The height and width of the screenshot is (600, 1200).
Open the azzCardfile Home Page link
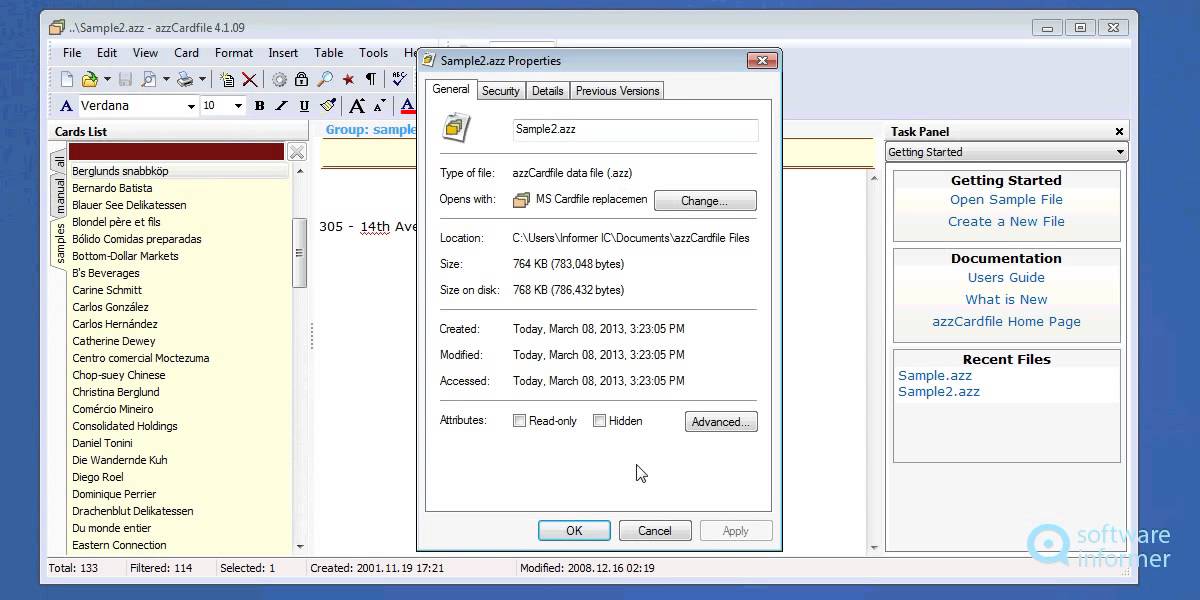[x=1006, y=322]
